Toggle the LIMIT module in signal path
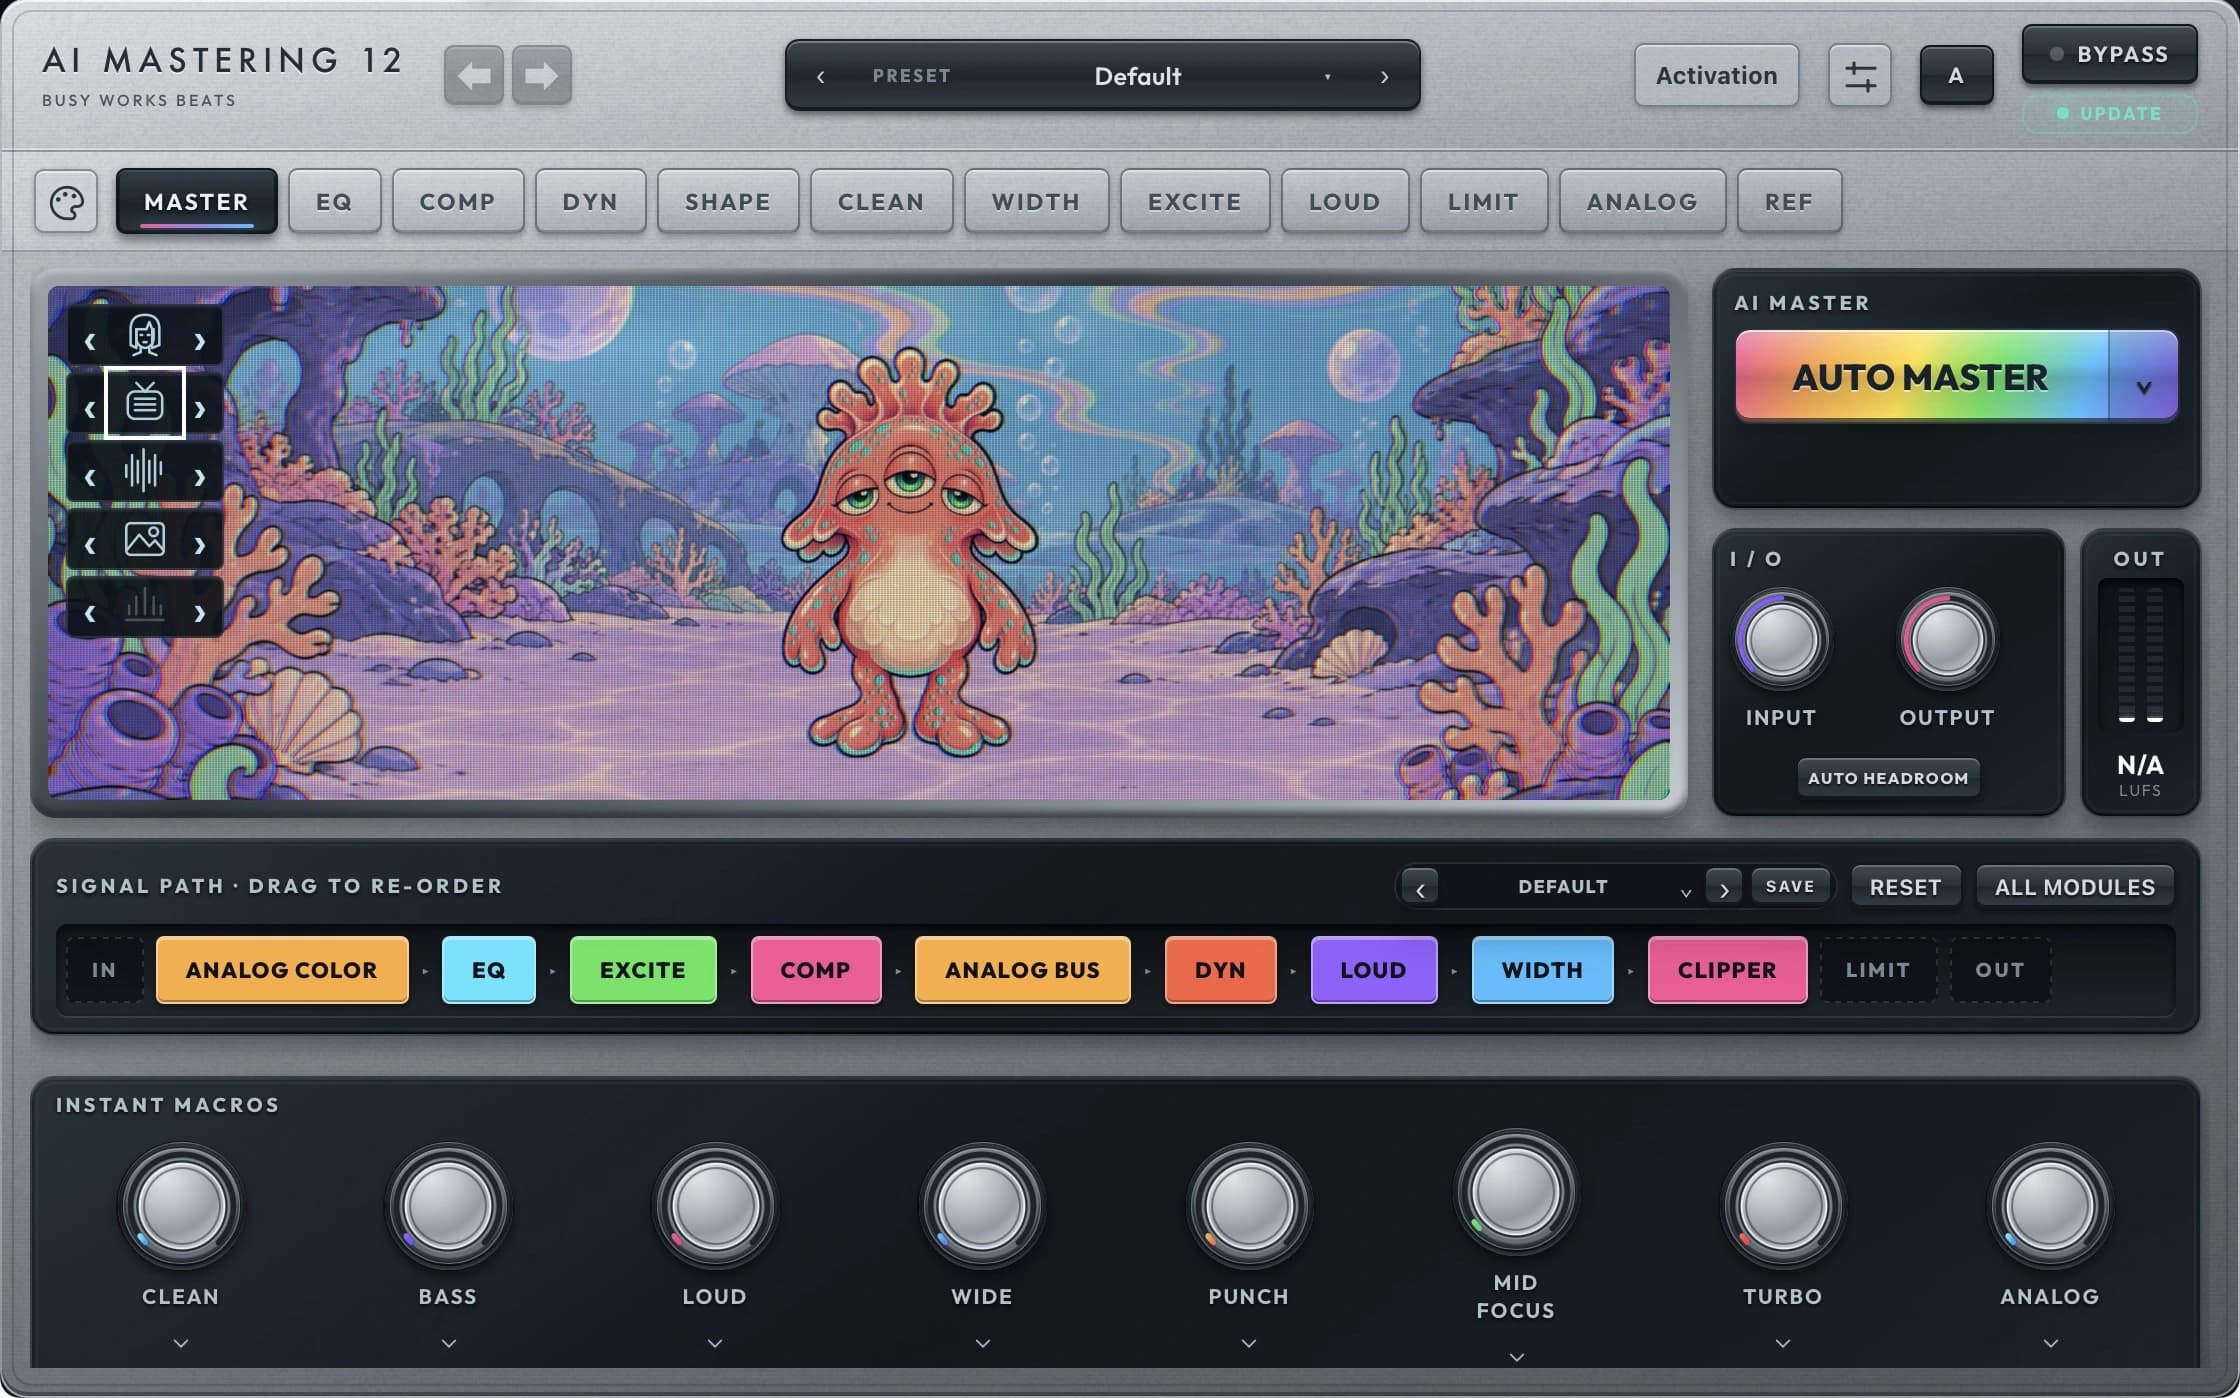Viewport: 2240px width, 1398px height. [x=1877, y=970]
